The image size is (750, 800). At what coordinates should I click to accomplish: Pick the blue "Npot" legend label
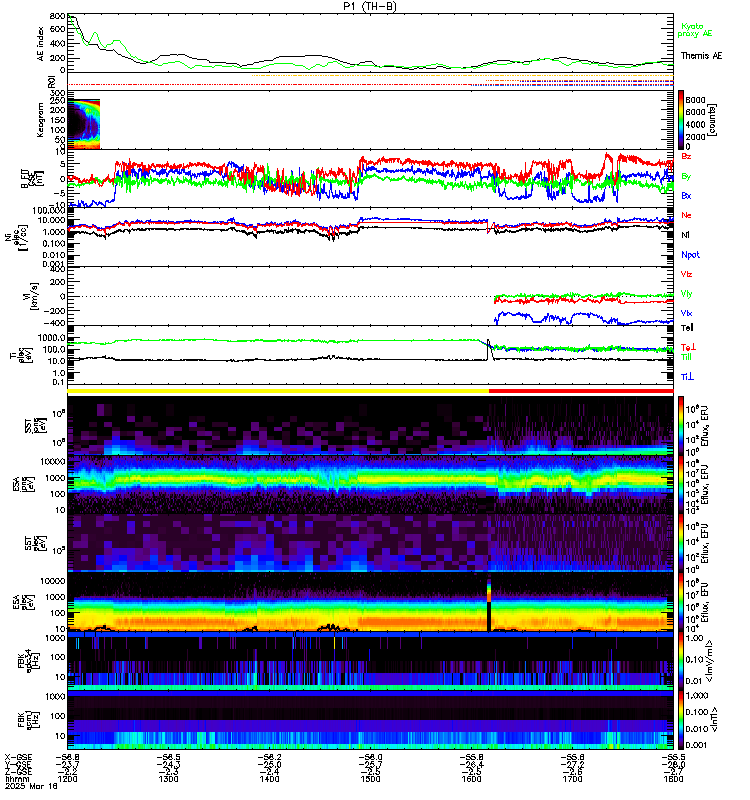pyautogui.click(x=690, y=255)
